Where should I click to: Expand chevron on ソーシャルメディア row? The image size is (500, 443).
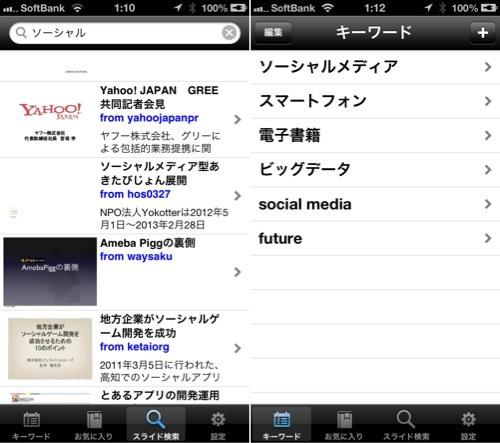coord(488,67)
